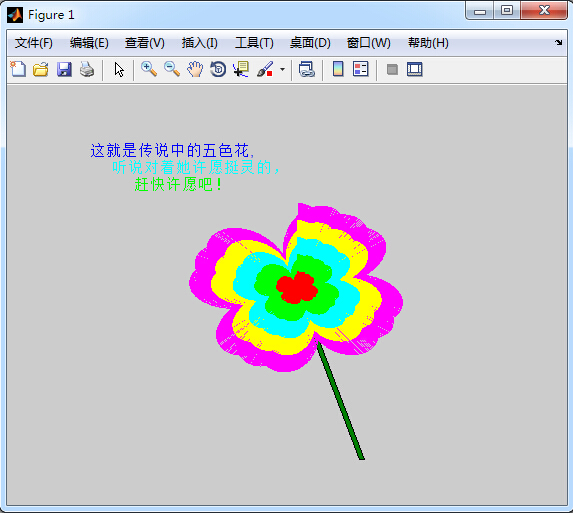The image size is (573, 513).
Task: Open the 插入(I) menu
Action: pos(200,43)
